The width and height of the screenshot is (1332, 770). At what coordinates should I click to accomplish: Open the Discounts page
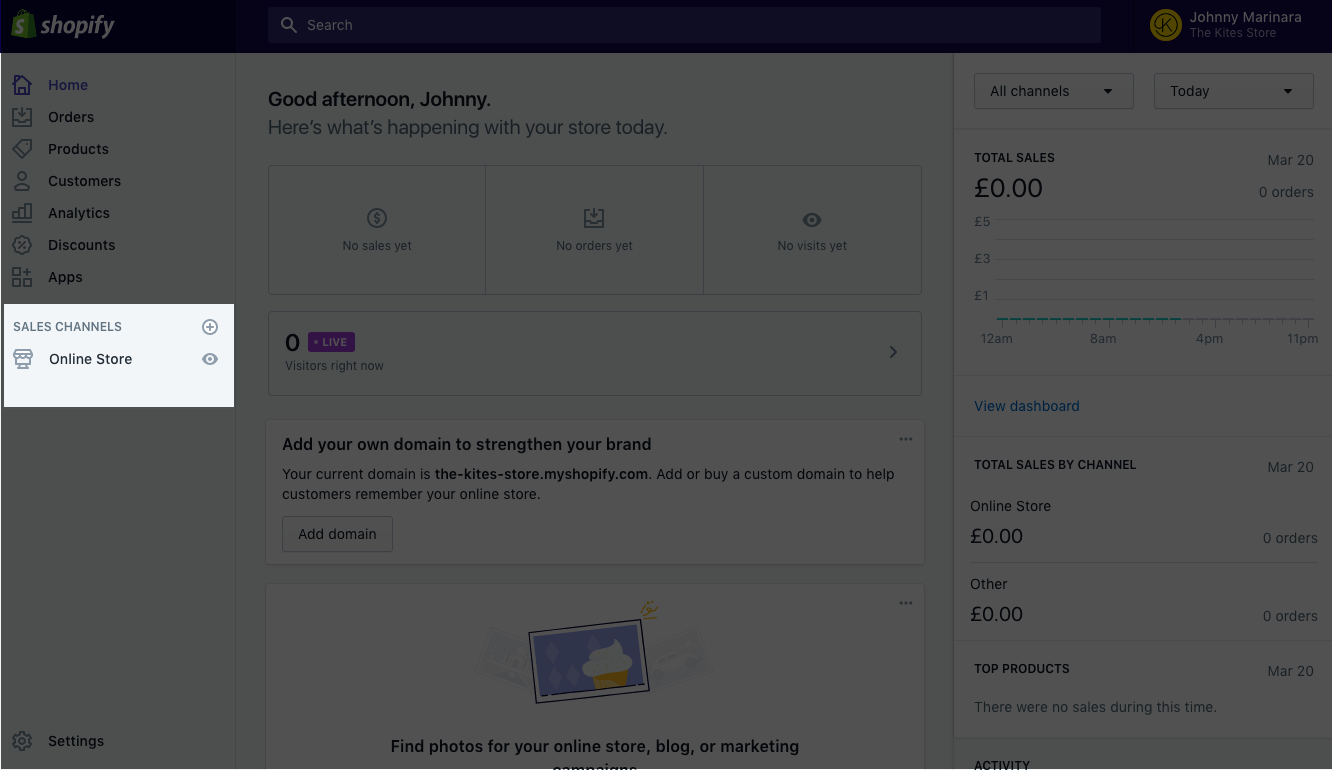[x=81, y=244]
